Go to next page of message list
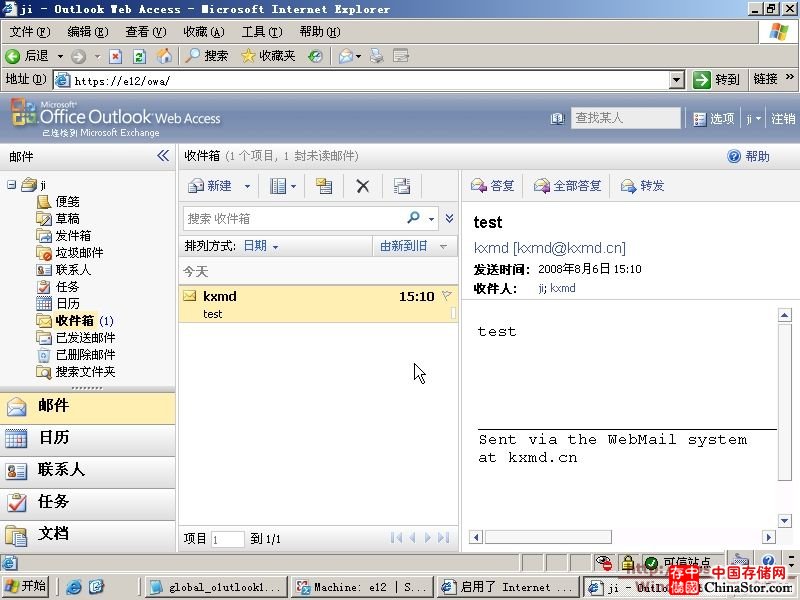The image size is (800, 600). coord(428,538)
